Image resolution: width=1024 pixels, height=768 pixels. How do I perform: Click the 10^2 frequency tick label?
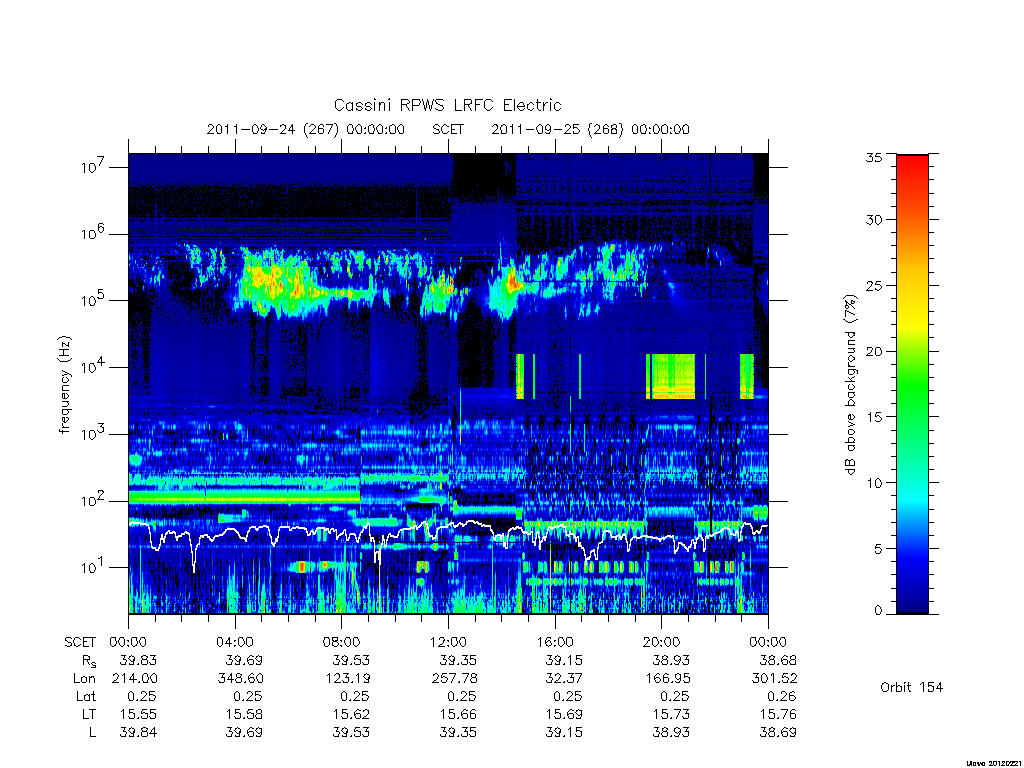(94, 501)
